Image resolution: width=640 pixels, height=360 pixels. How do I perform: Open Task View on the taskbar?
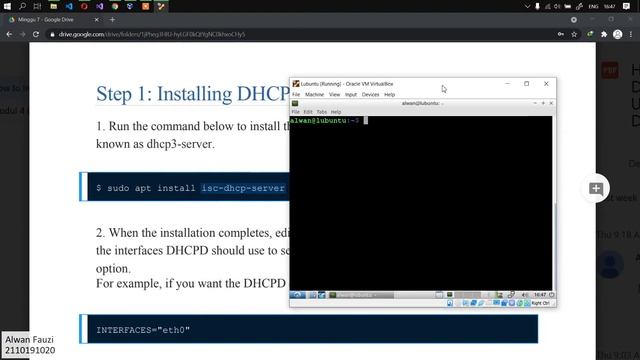(x=37, y=6)
